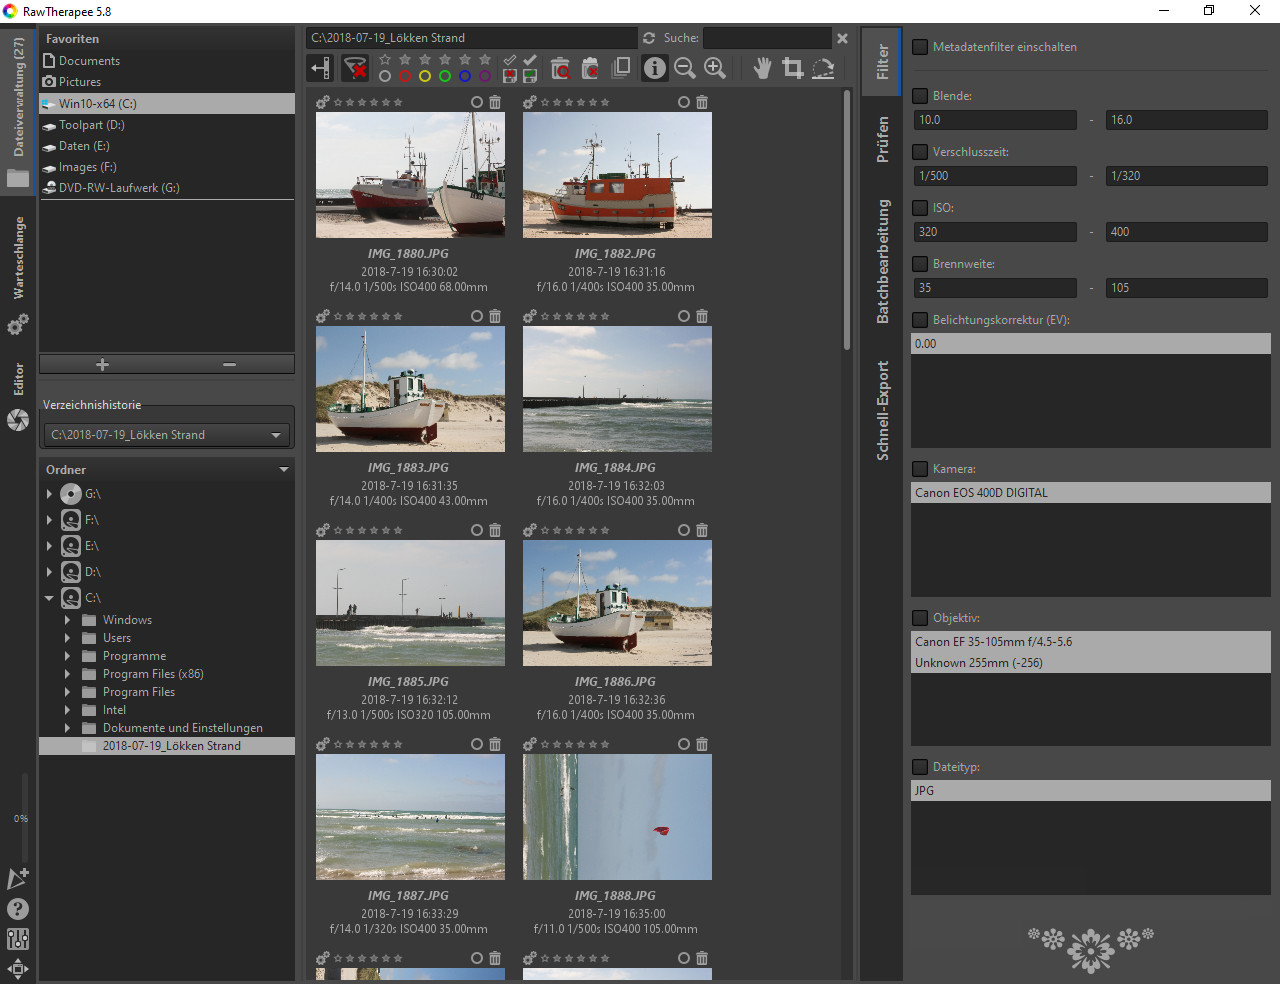Show trash contents icon
Viewport: 1280px width, 984px height.
click(x=561, y=68)
